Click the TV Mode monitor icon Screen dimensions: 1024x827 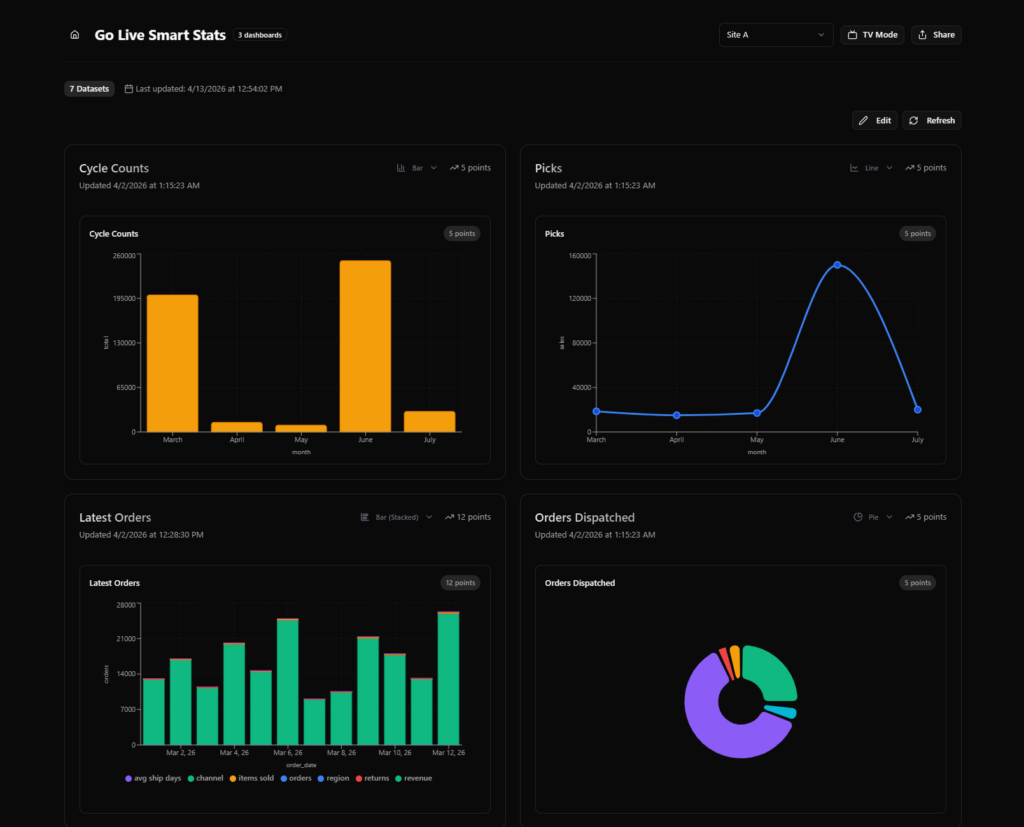coord(852,35)
